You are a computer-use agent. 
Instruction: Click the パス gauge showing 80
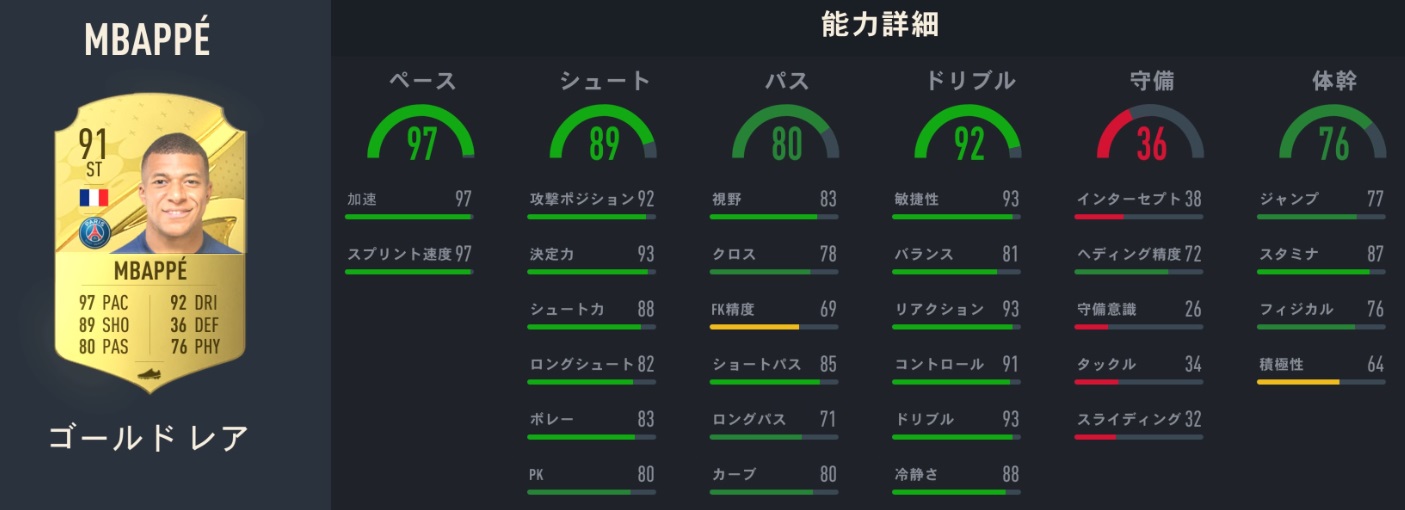[x=786, y=137]
